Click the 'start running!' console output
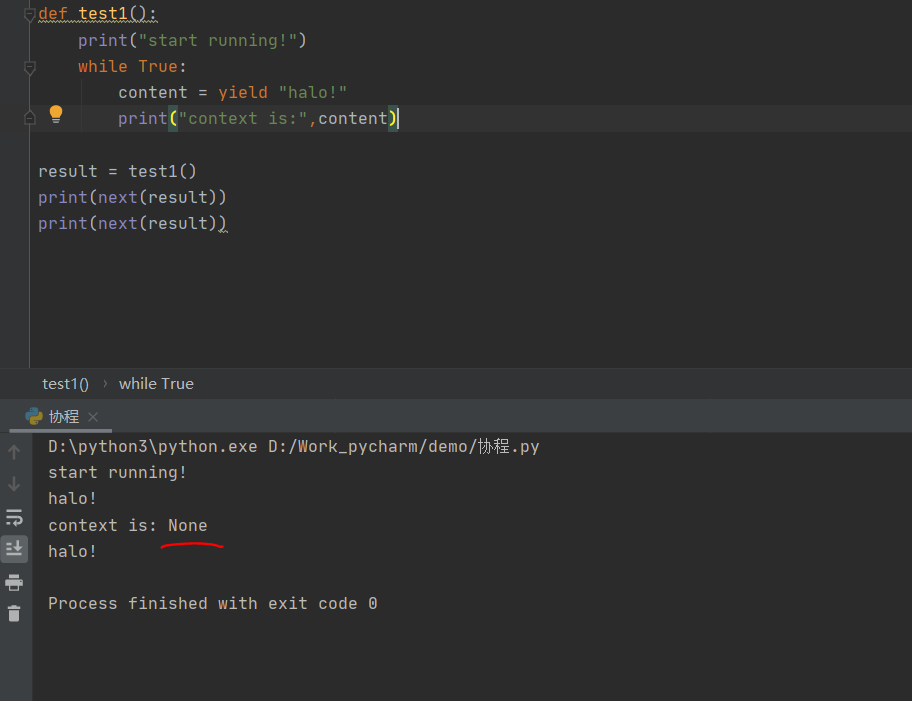 (117, 472)
